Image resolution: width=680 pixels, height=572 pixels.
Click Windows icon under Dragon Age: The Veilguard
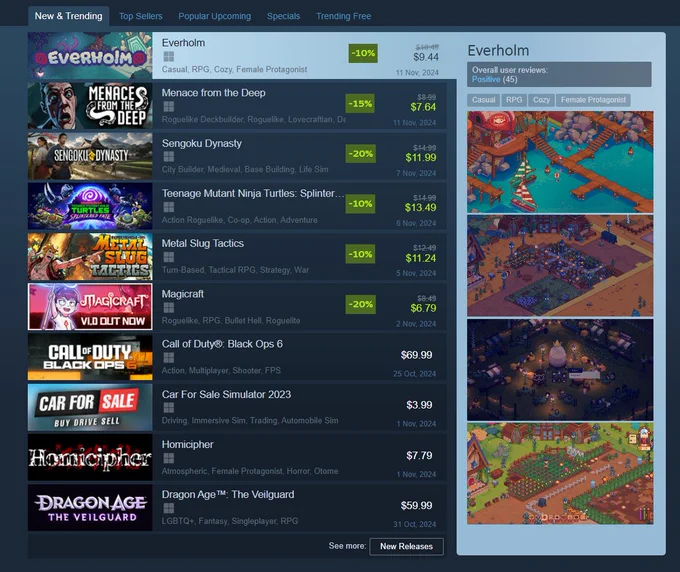coord(169,508)
